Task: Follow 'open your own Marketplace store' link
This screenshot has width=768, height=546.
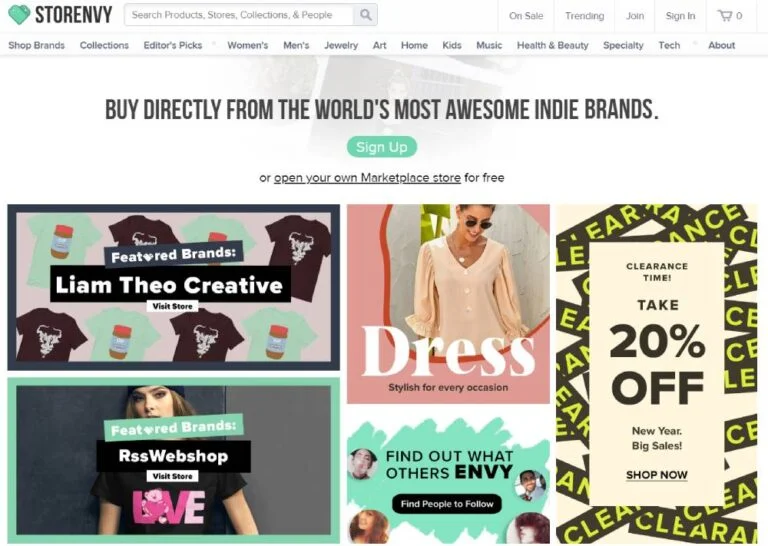Action: (x=367, y=177)
